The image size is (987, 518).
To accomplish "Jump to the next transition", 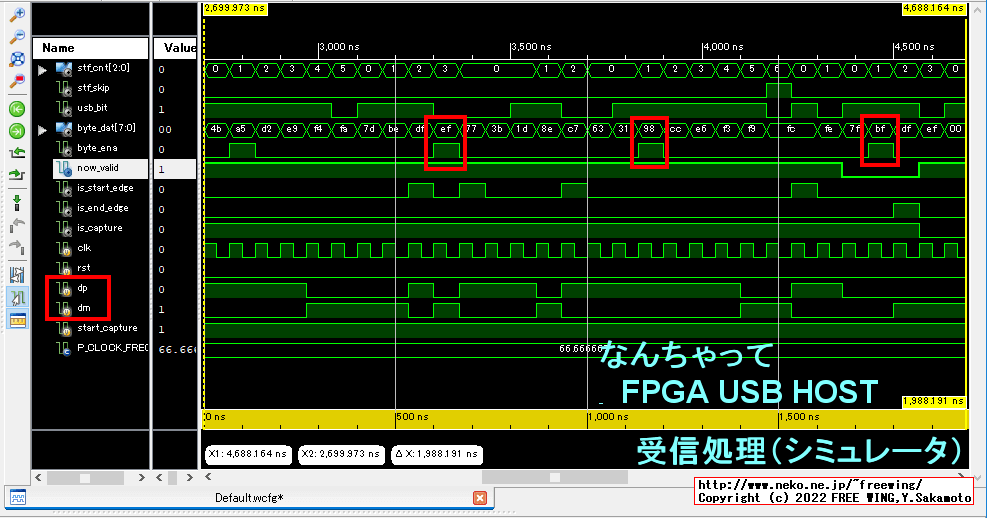I will (17, 175).
